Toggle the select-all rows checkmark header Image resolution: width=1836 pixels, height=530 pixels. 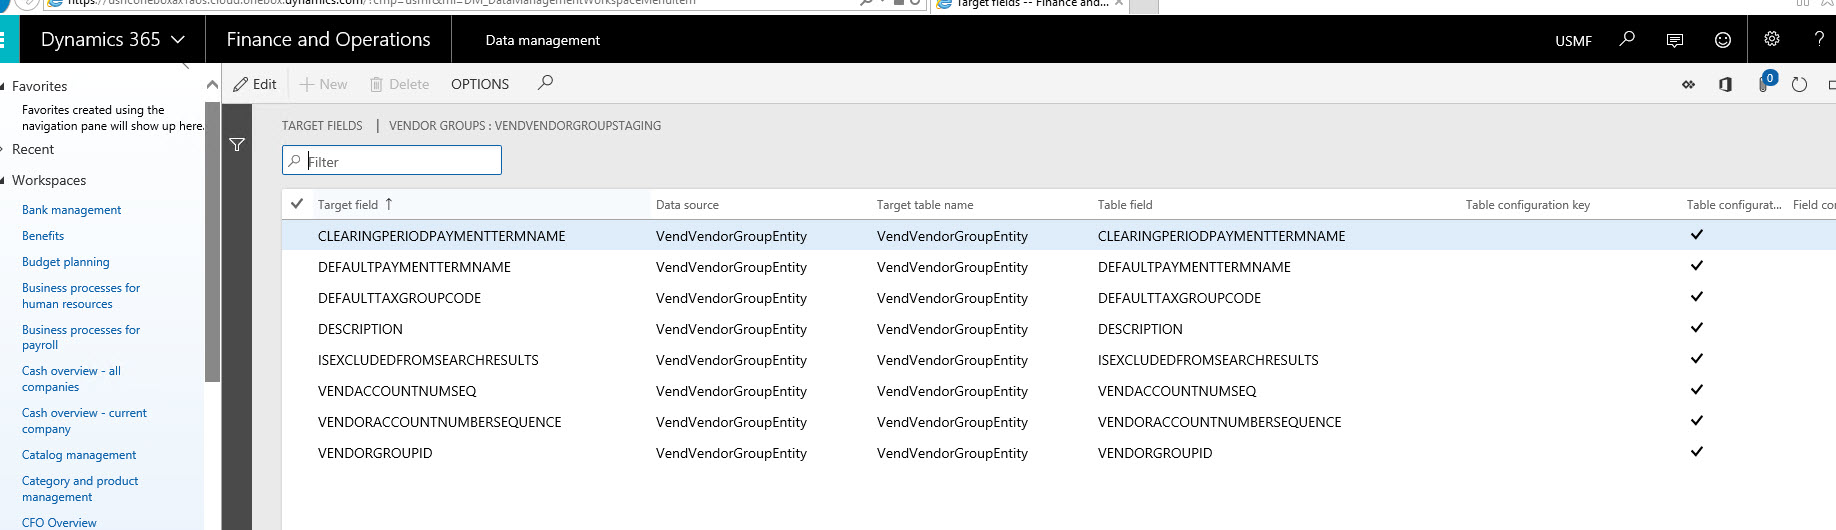tap(297, 204)
